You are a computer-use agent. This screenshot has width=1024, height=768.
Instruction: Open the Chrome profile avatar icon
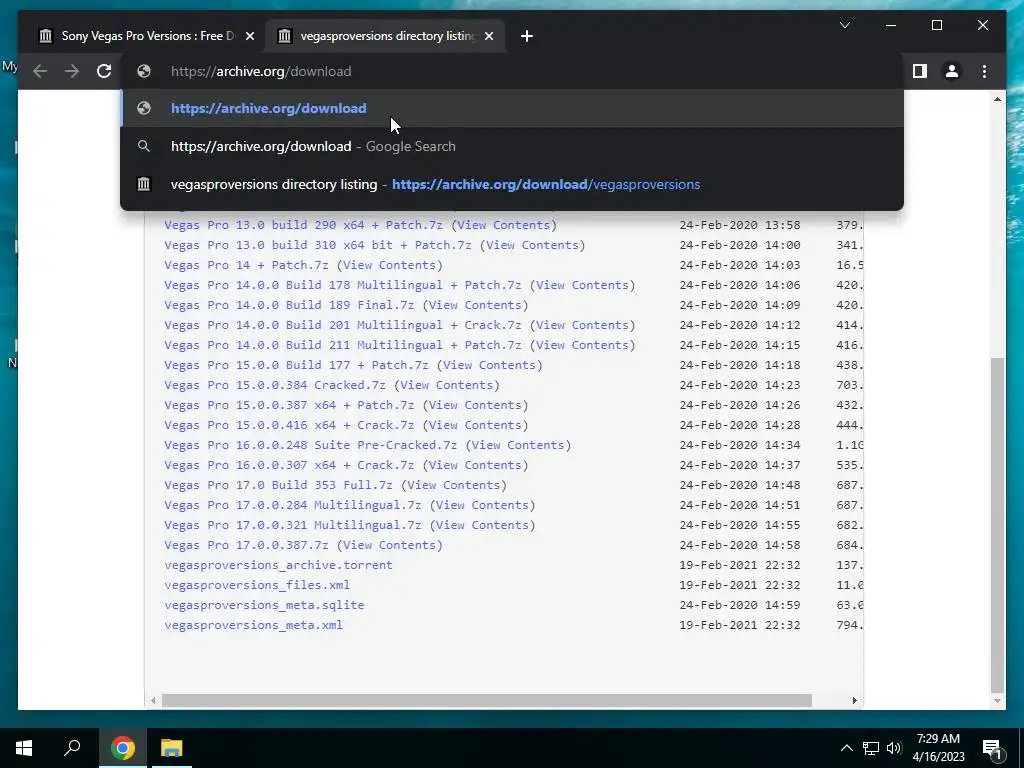pos(952,71)
